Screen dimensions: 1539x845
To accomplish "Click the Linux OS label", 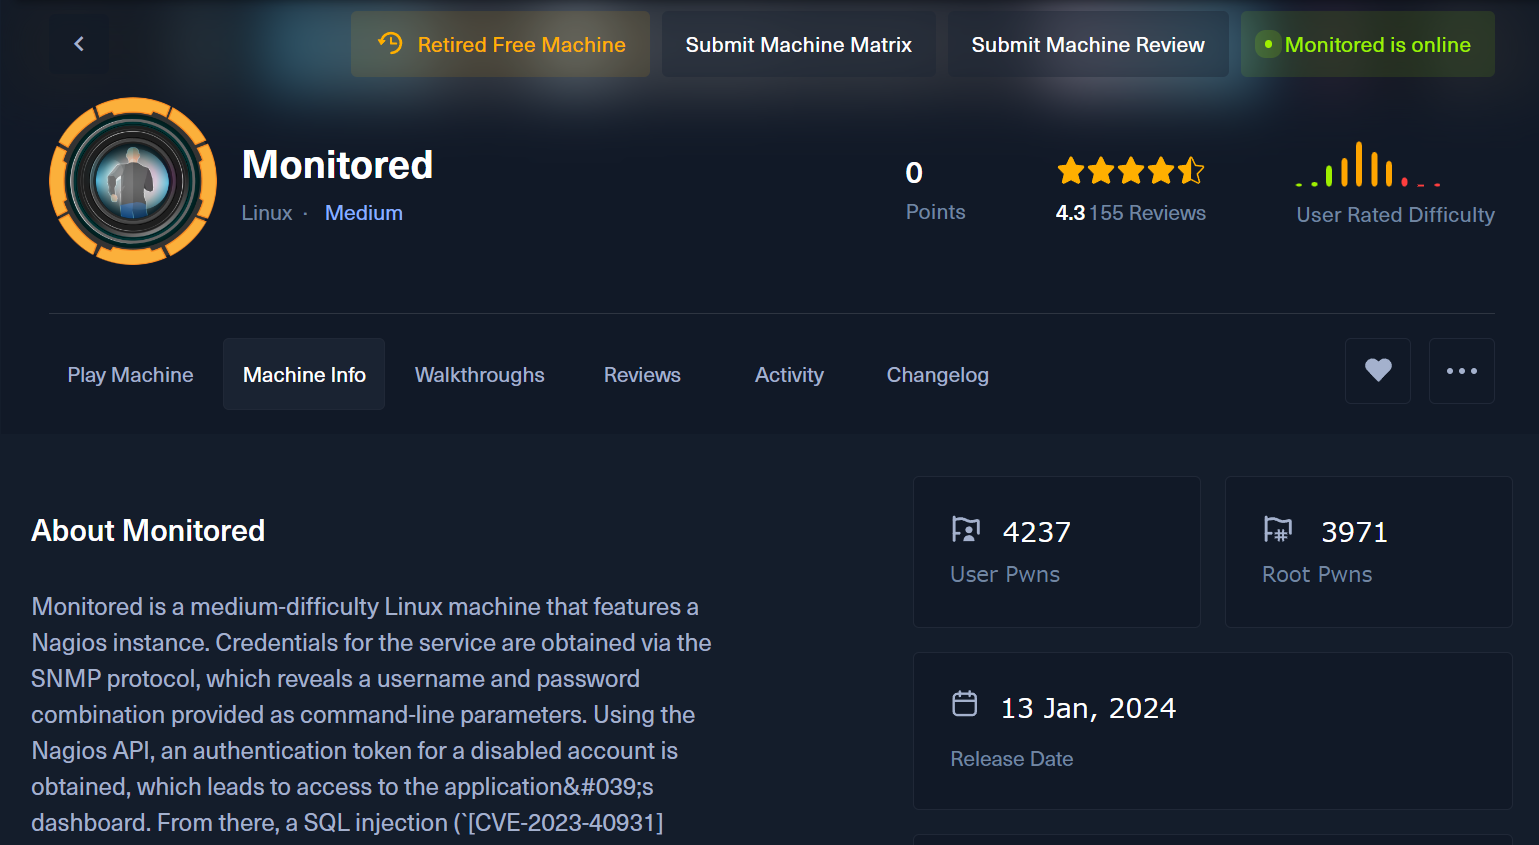I will pyautogui.click(x=267, y=213).
